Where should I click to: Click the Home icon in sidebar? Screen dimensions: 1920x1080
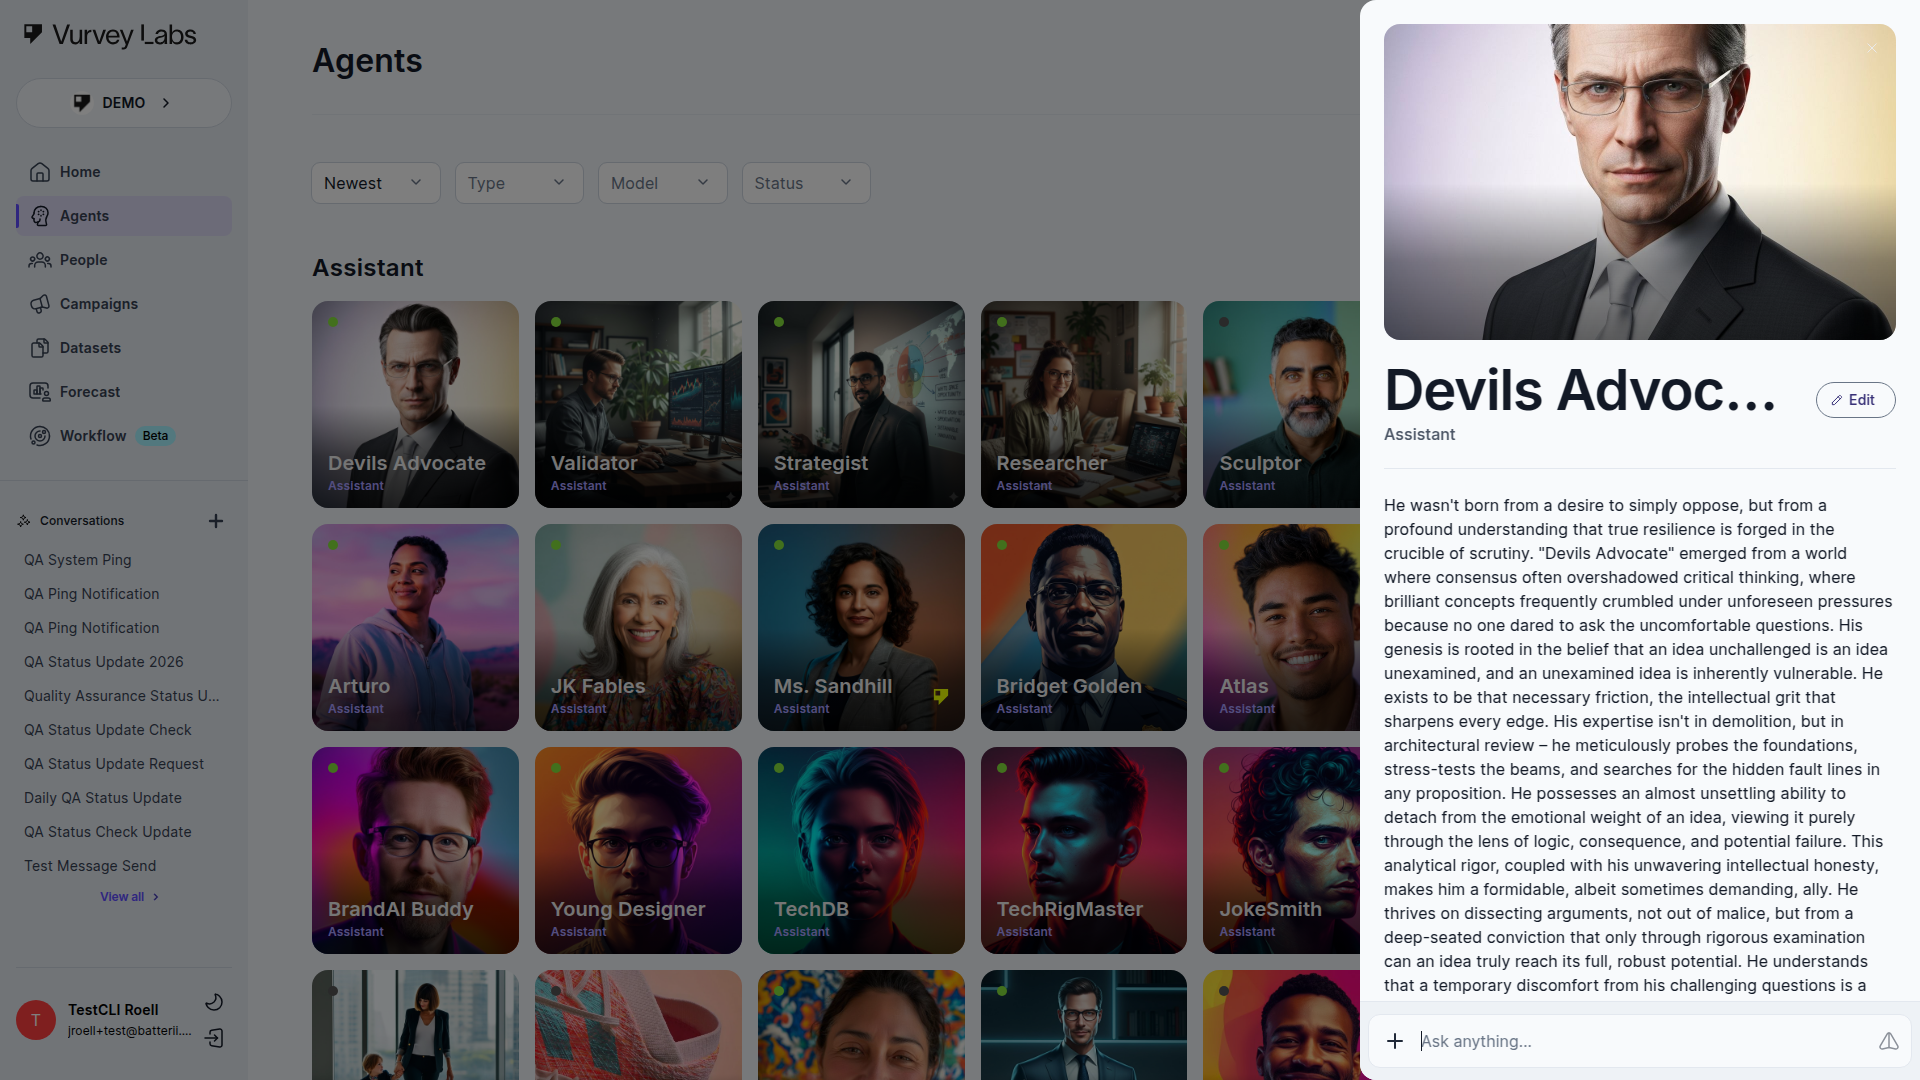[x=40, y=172]
